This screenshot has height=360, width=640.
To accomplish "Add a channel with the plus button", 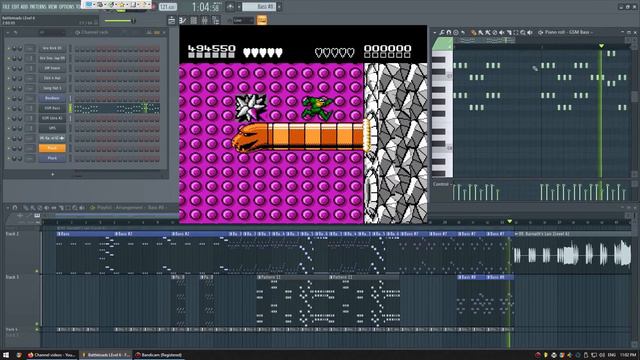I will coord(52,174).
